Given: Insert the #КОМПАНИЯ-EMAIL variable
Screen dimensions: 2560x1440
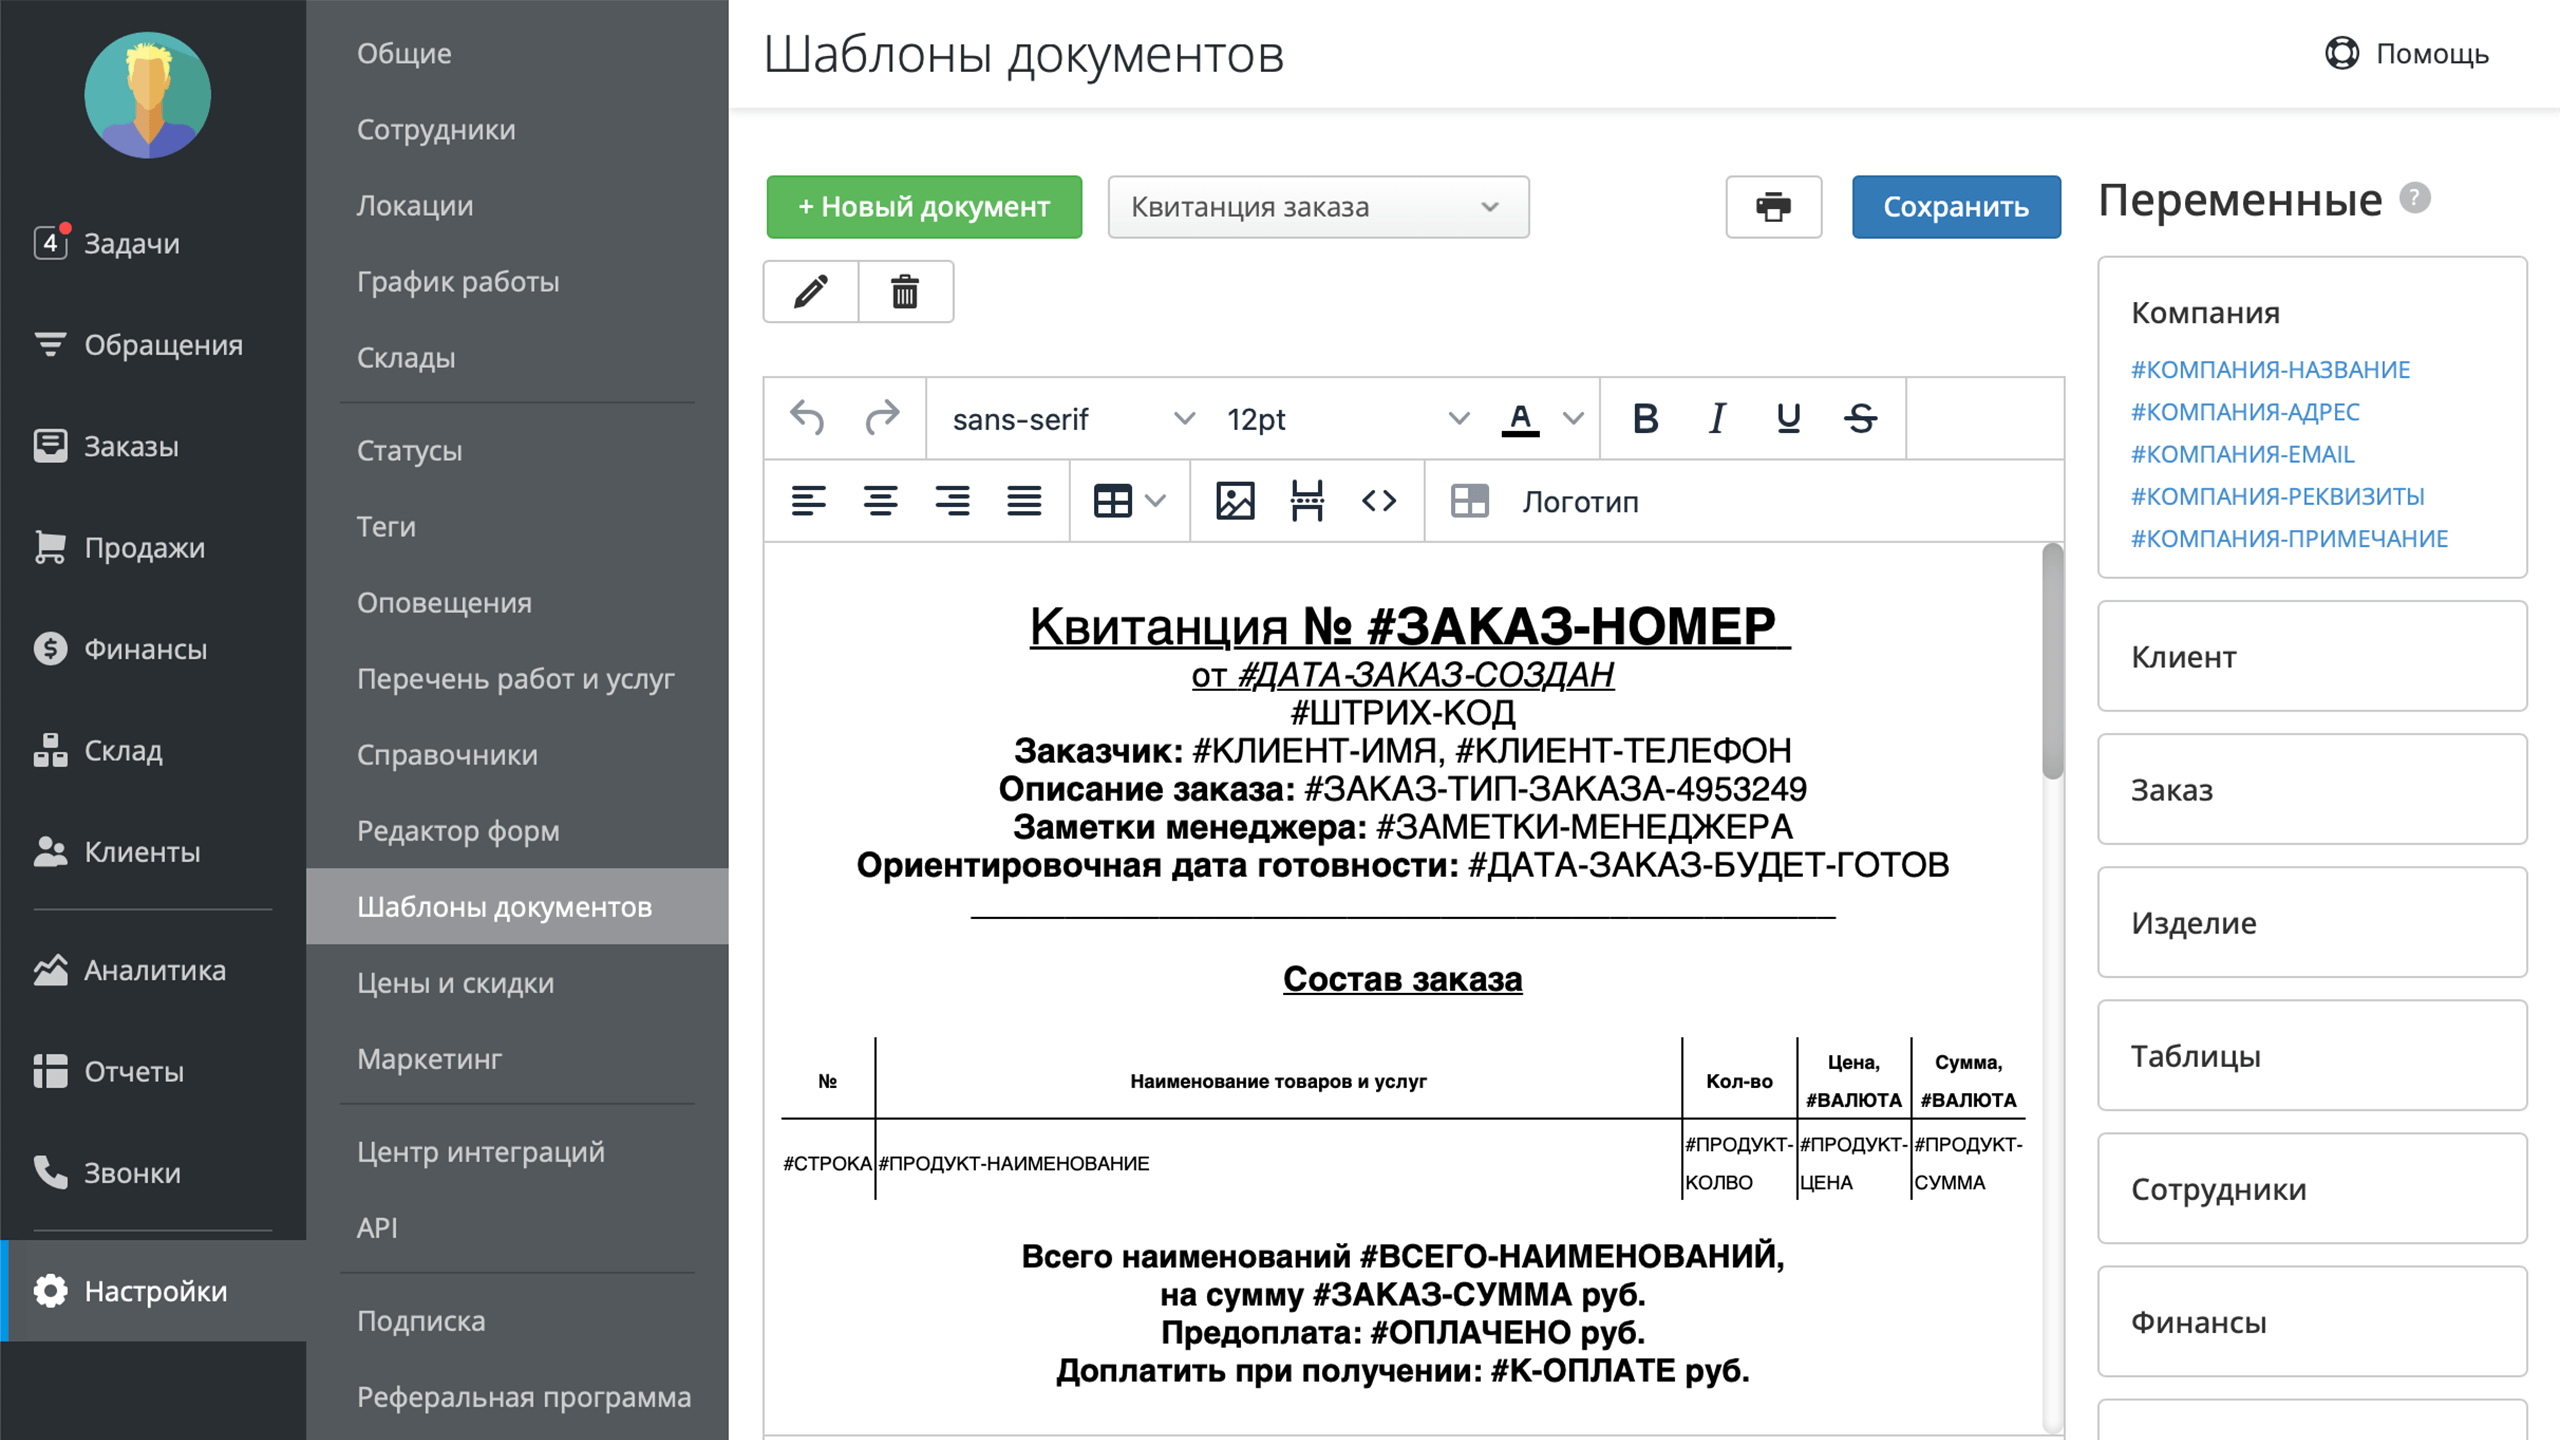Looking at the screenshot, I should tap(2242, 454).
